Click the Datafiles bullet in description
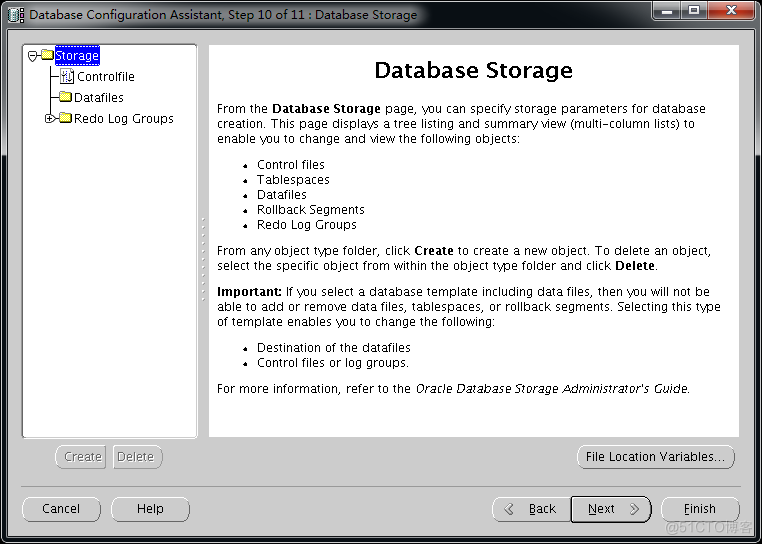Viewport: 762px width, 544px height. tap(282, 195)
